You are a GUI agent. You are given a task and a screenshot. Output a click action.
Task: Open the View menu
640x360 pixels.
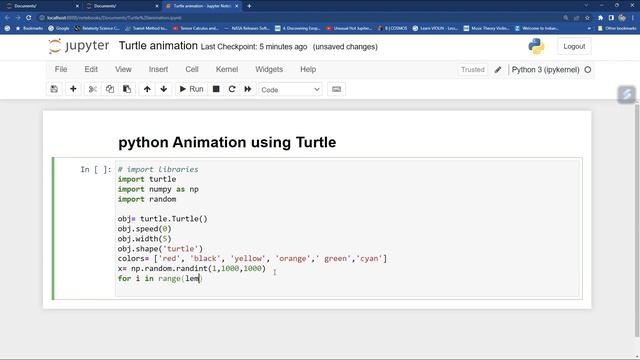point(123,69)
